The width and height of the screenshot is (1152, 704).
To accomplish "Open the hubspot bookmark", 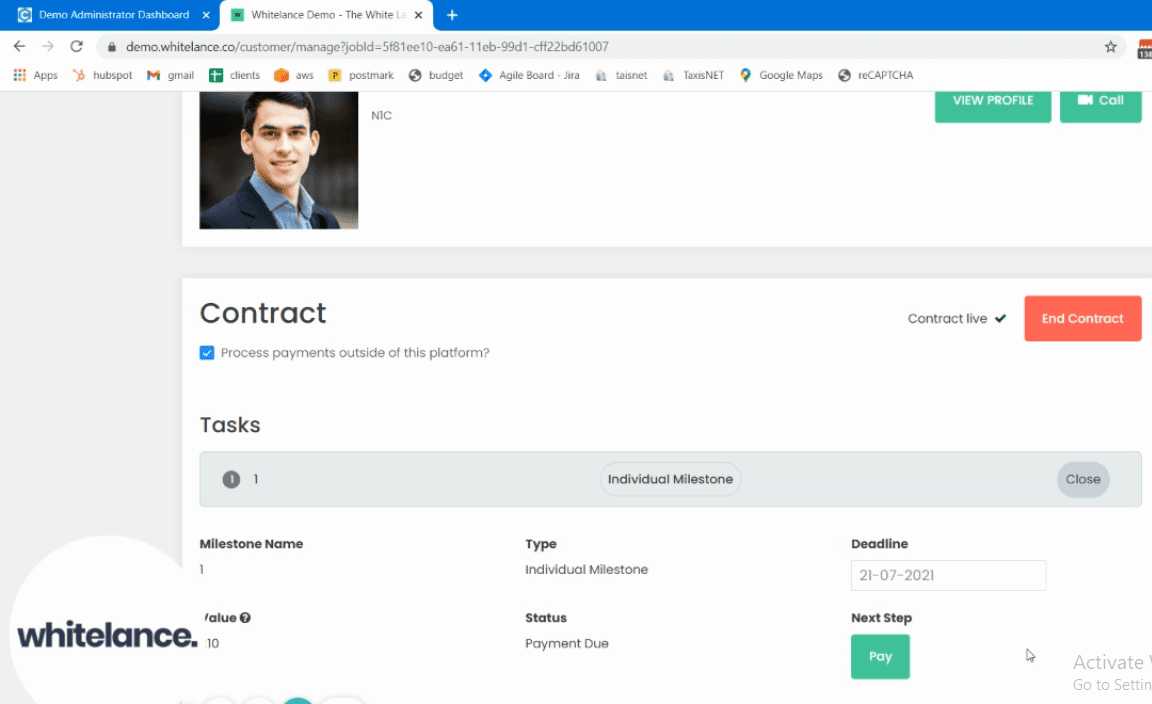I will pos(102,75).
